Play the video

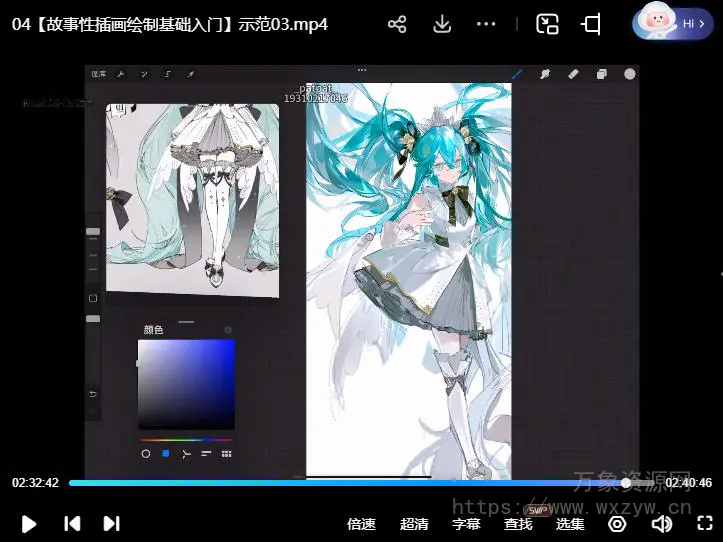[29, 523]
